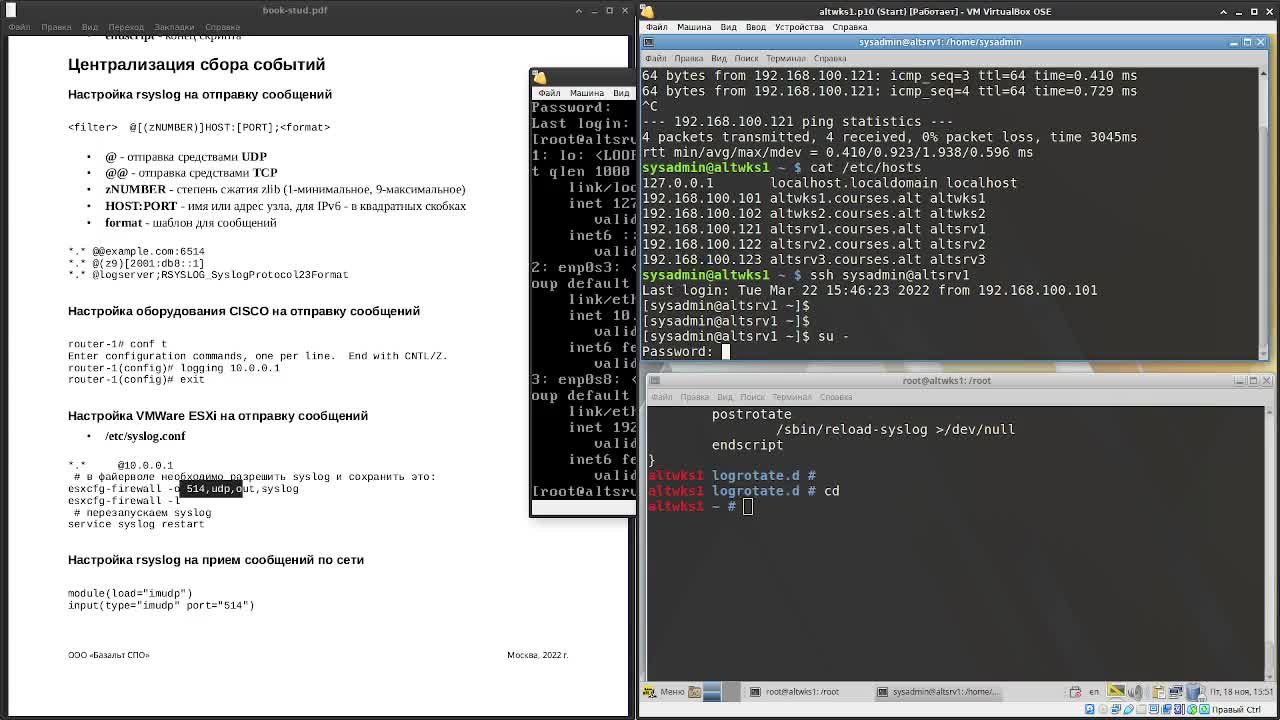The image size is (1280, 720).
Task: Shade PDF viewer window with up-arrow button
Action: click(x=578, y=10)
